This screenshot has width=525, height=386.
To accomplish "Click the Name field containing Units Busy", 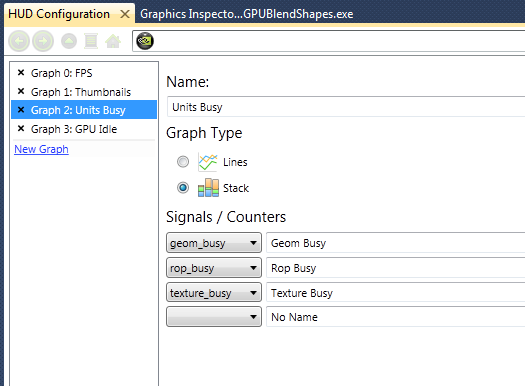I will tap(346, 107).
